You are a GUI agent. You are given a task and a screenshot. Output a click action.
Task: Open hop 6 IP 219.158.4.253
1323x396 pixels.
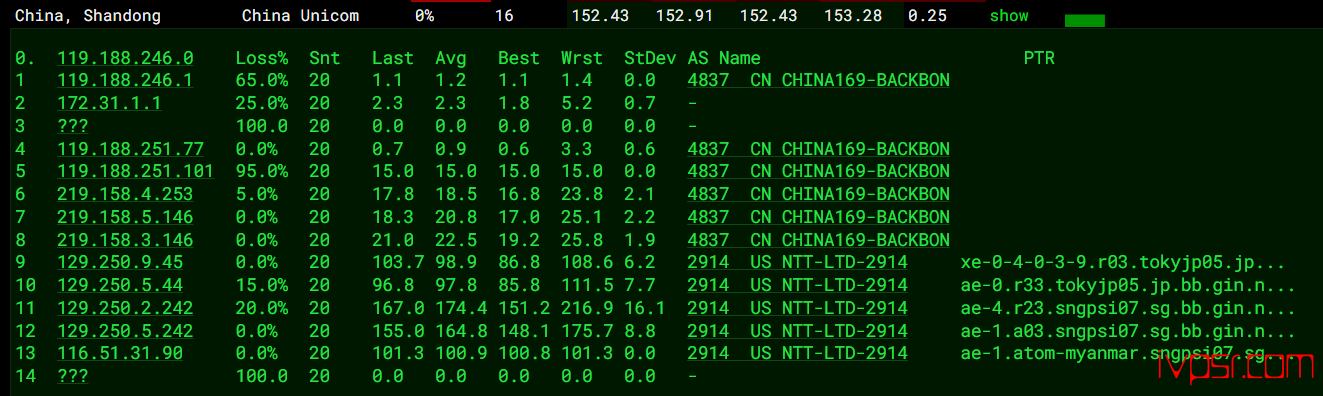[126, 194]
